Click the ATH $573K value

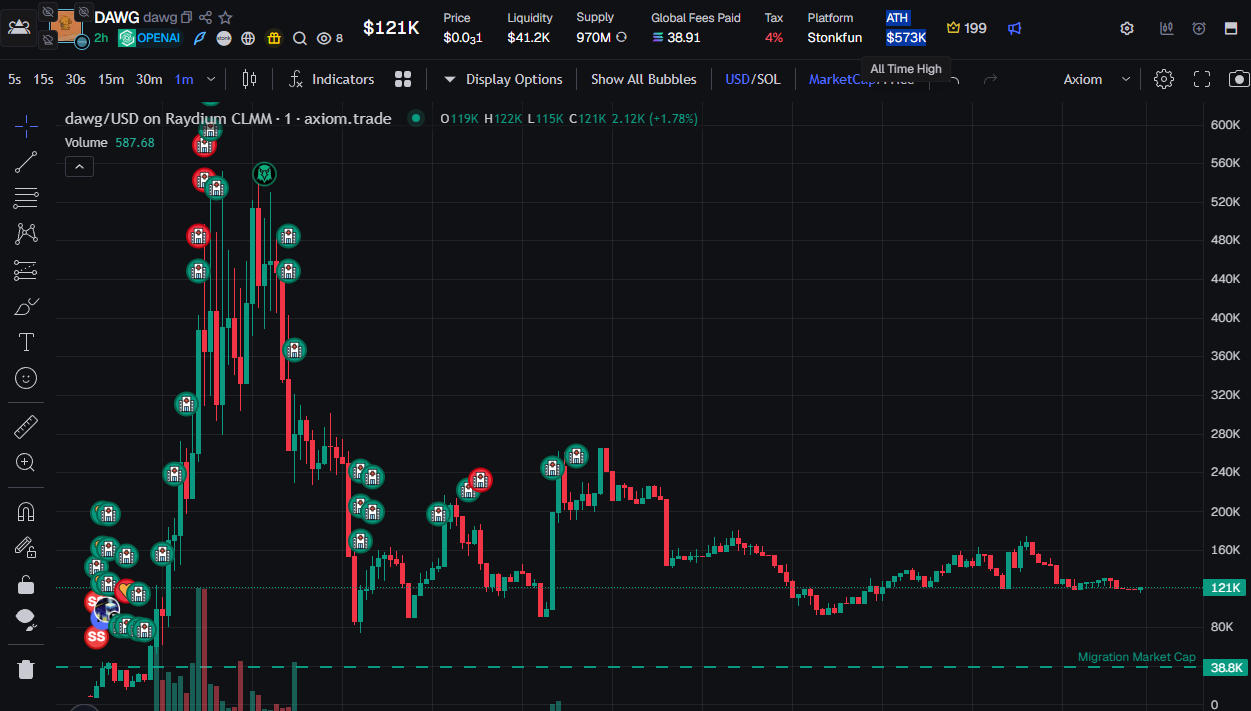(x=906, y=38)
